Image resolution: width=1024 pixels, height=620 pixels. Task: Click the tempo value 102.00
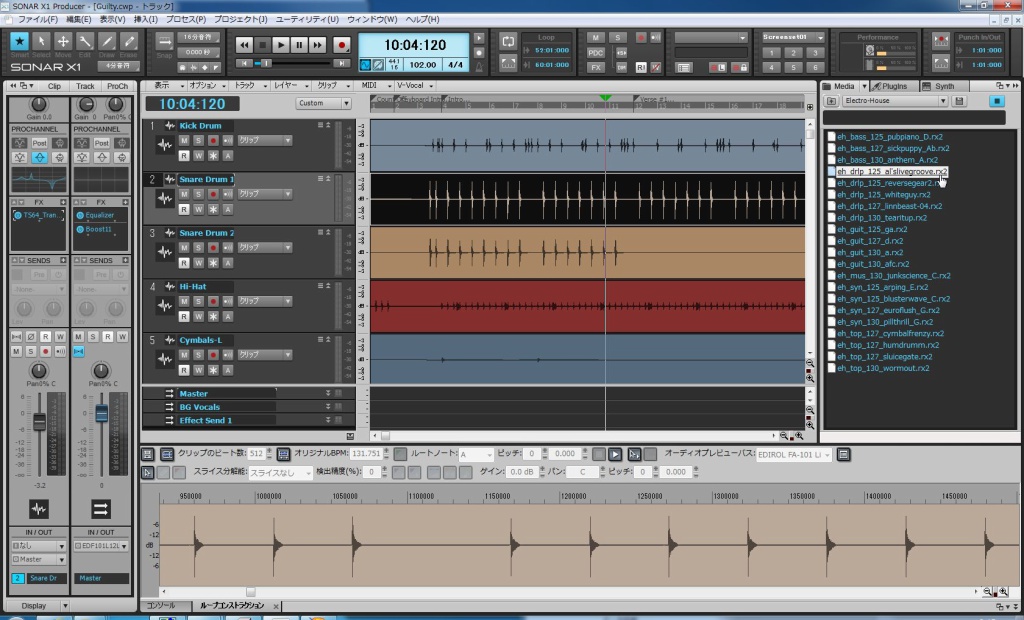(422, 65)
